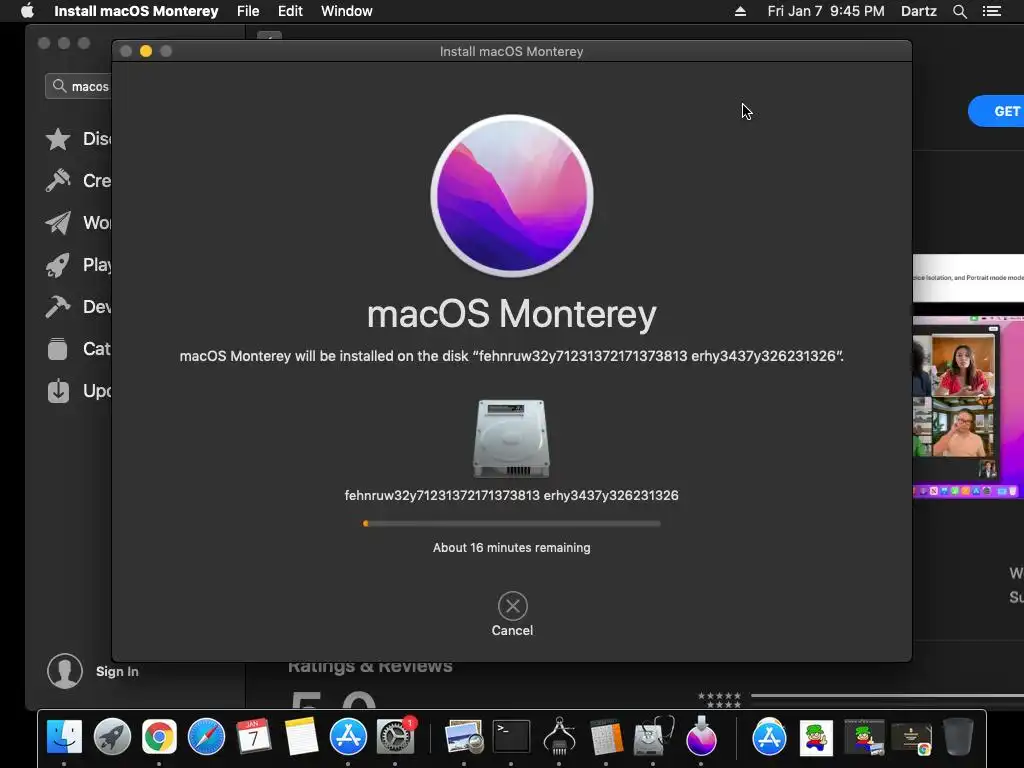Open Notes from the Dock
1024x768 pixels.
point(301,737)
